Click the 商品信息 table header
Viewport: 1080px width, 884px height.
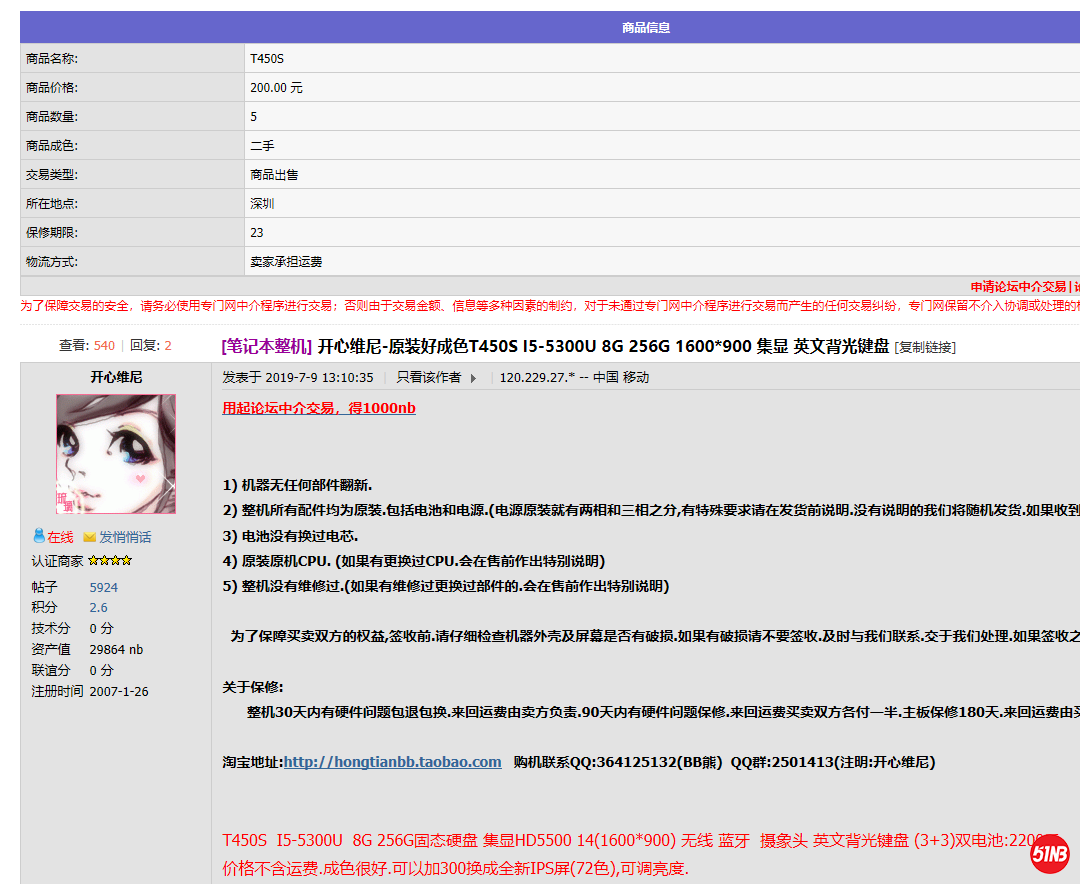tap(646, 28)
